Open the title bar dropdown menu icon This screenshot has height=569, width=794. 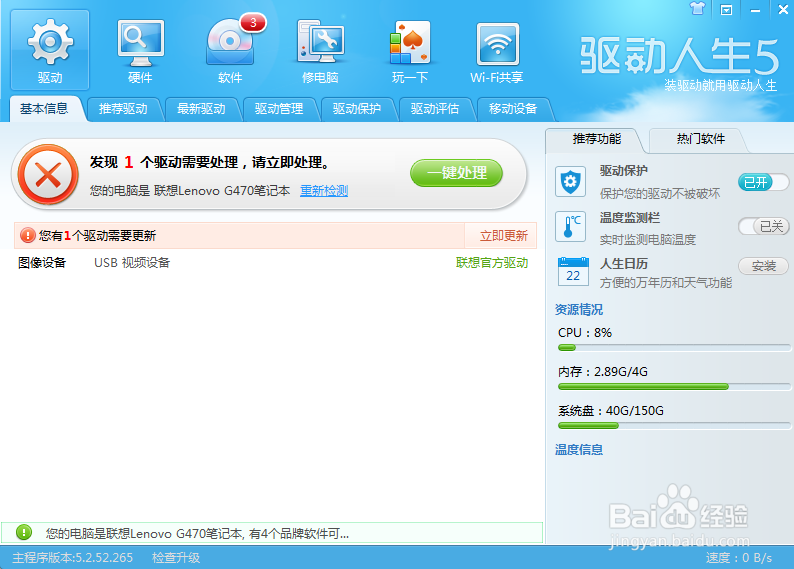coord(726,10)
